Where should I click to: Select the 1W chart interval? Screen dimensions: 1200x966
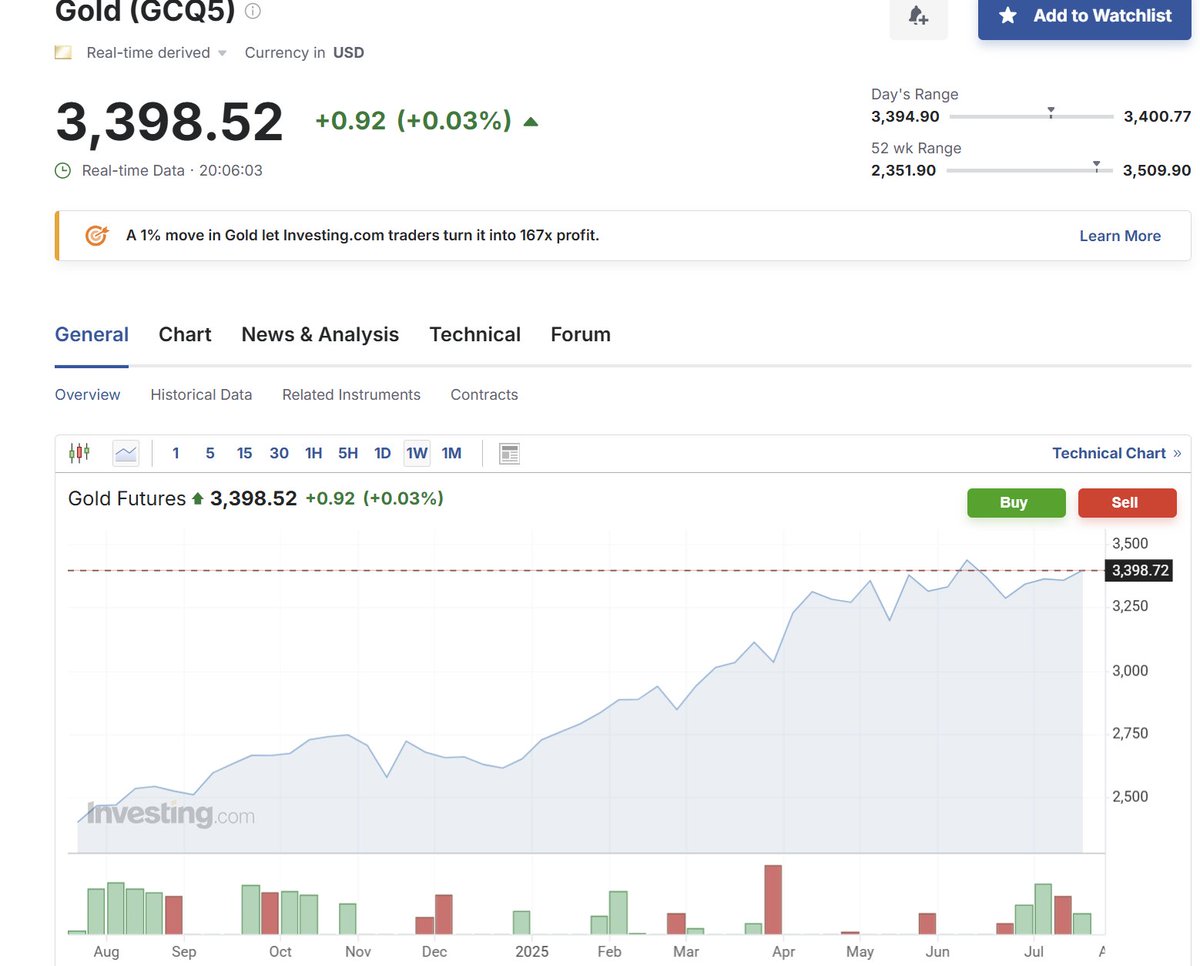click(x=417, y=453)
